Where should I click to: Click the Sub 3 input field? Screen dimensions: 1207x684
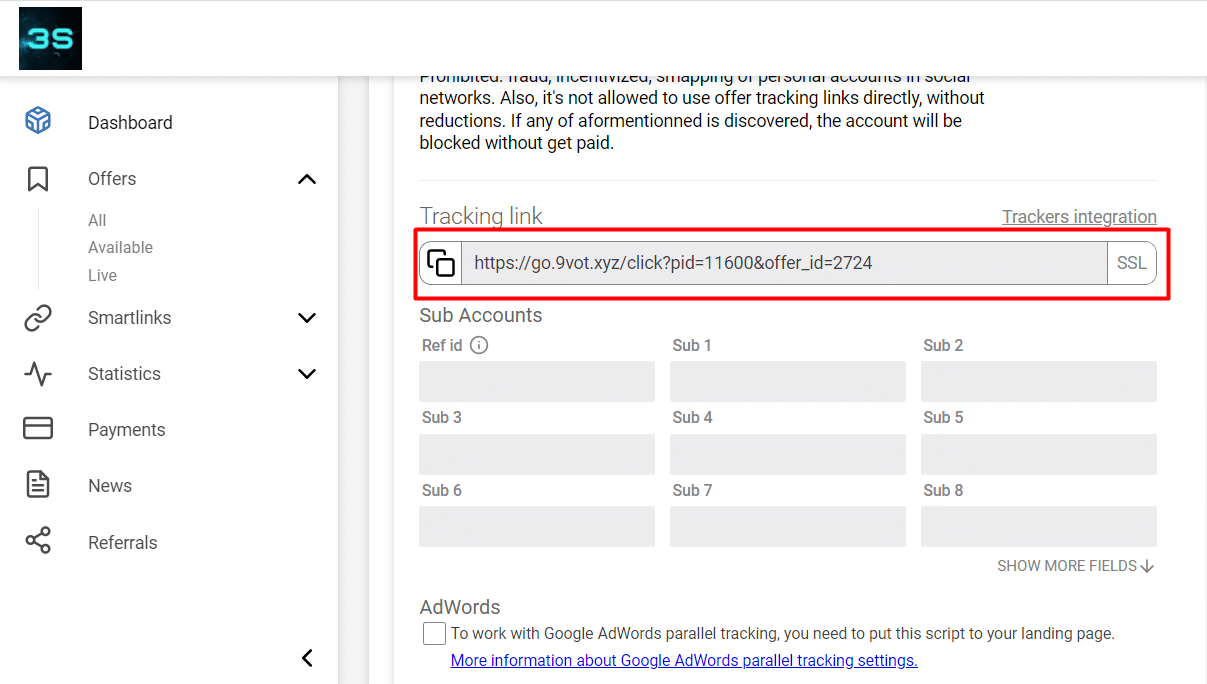537,454
